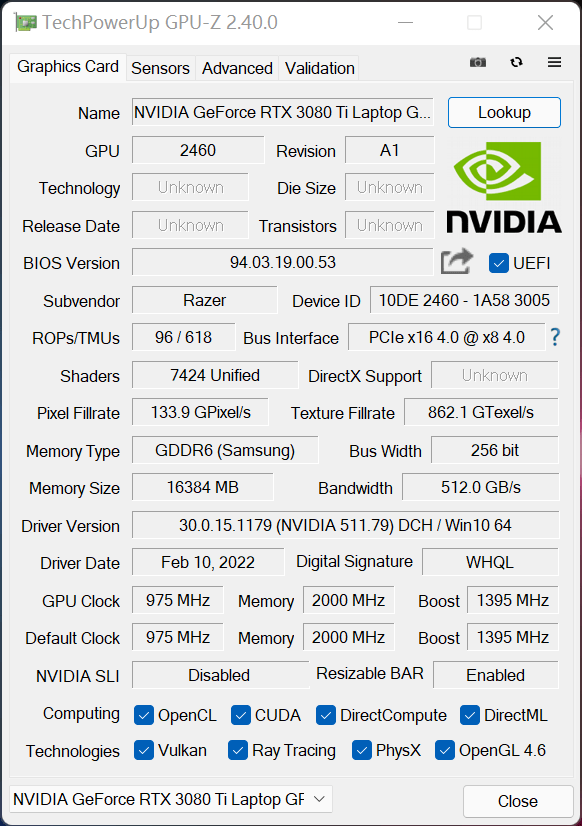
Task: Switch to the Sensors tab
Action: point(160,68)
